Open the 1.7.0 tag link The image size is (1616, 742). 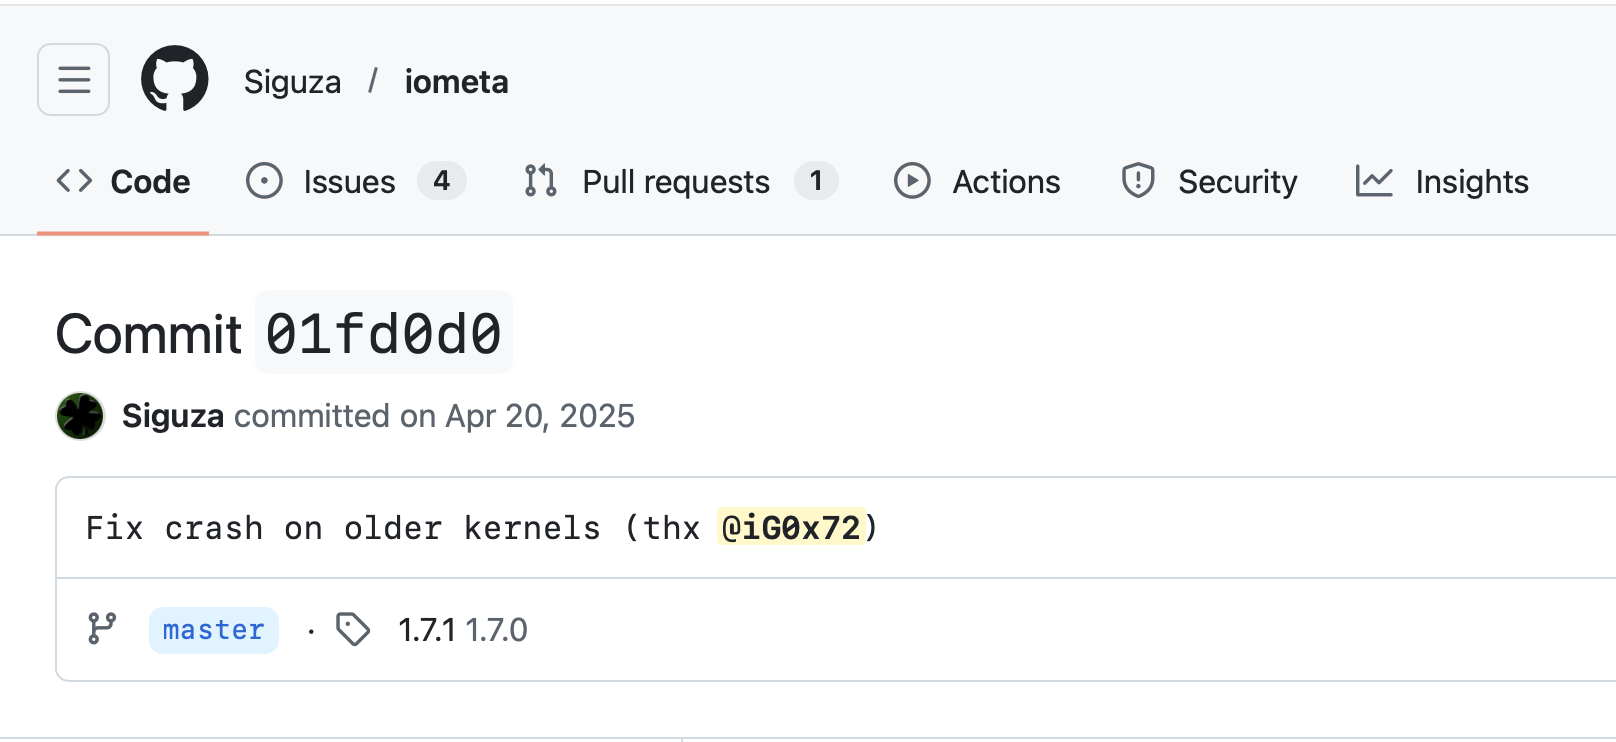point(498,629)
